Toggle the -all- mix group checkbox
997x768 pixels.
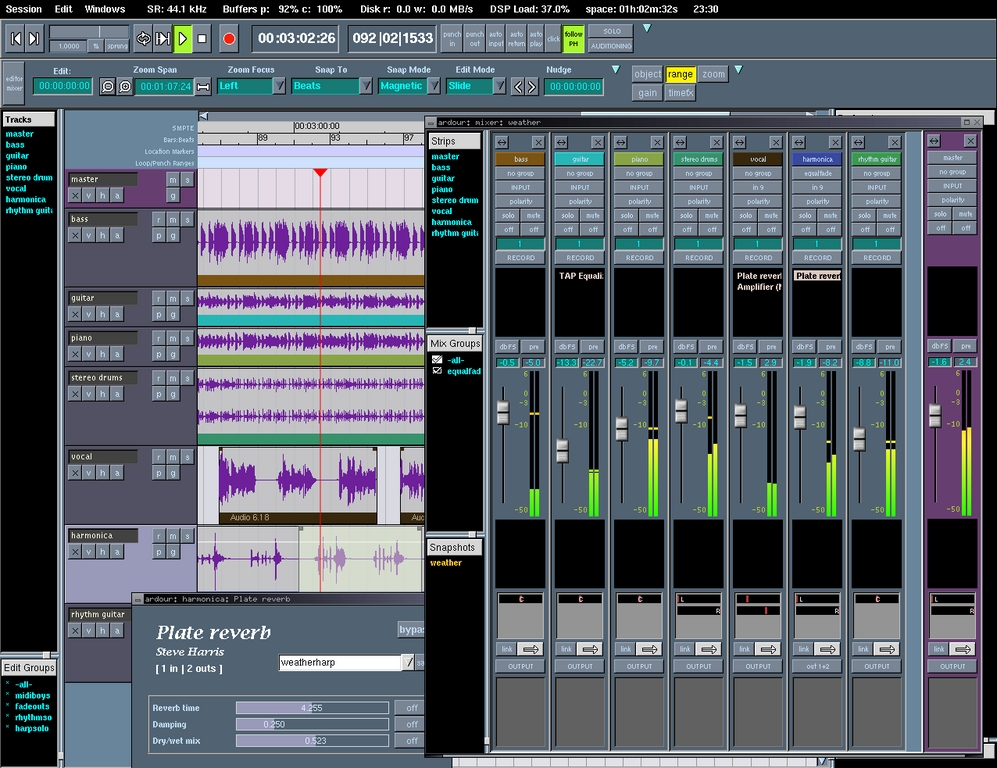click(437, 360)
